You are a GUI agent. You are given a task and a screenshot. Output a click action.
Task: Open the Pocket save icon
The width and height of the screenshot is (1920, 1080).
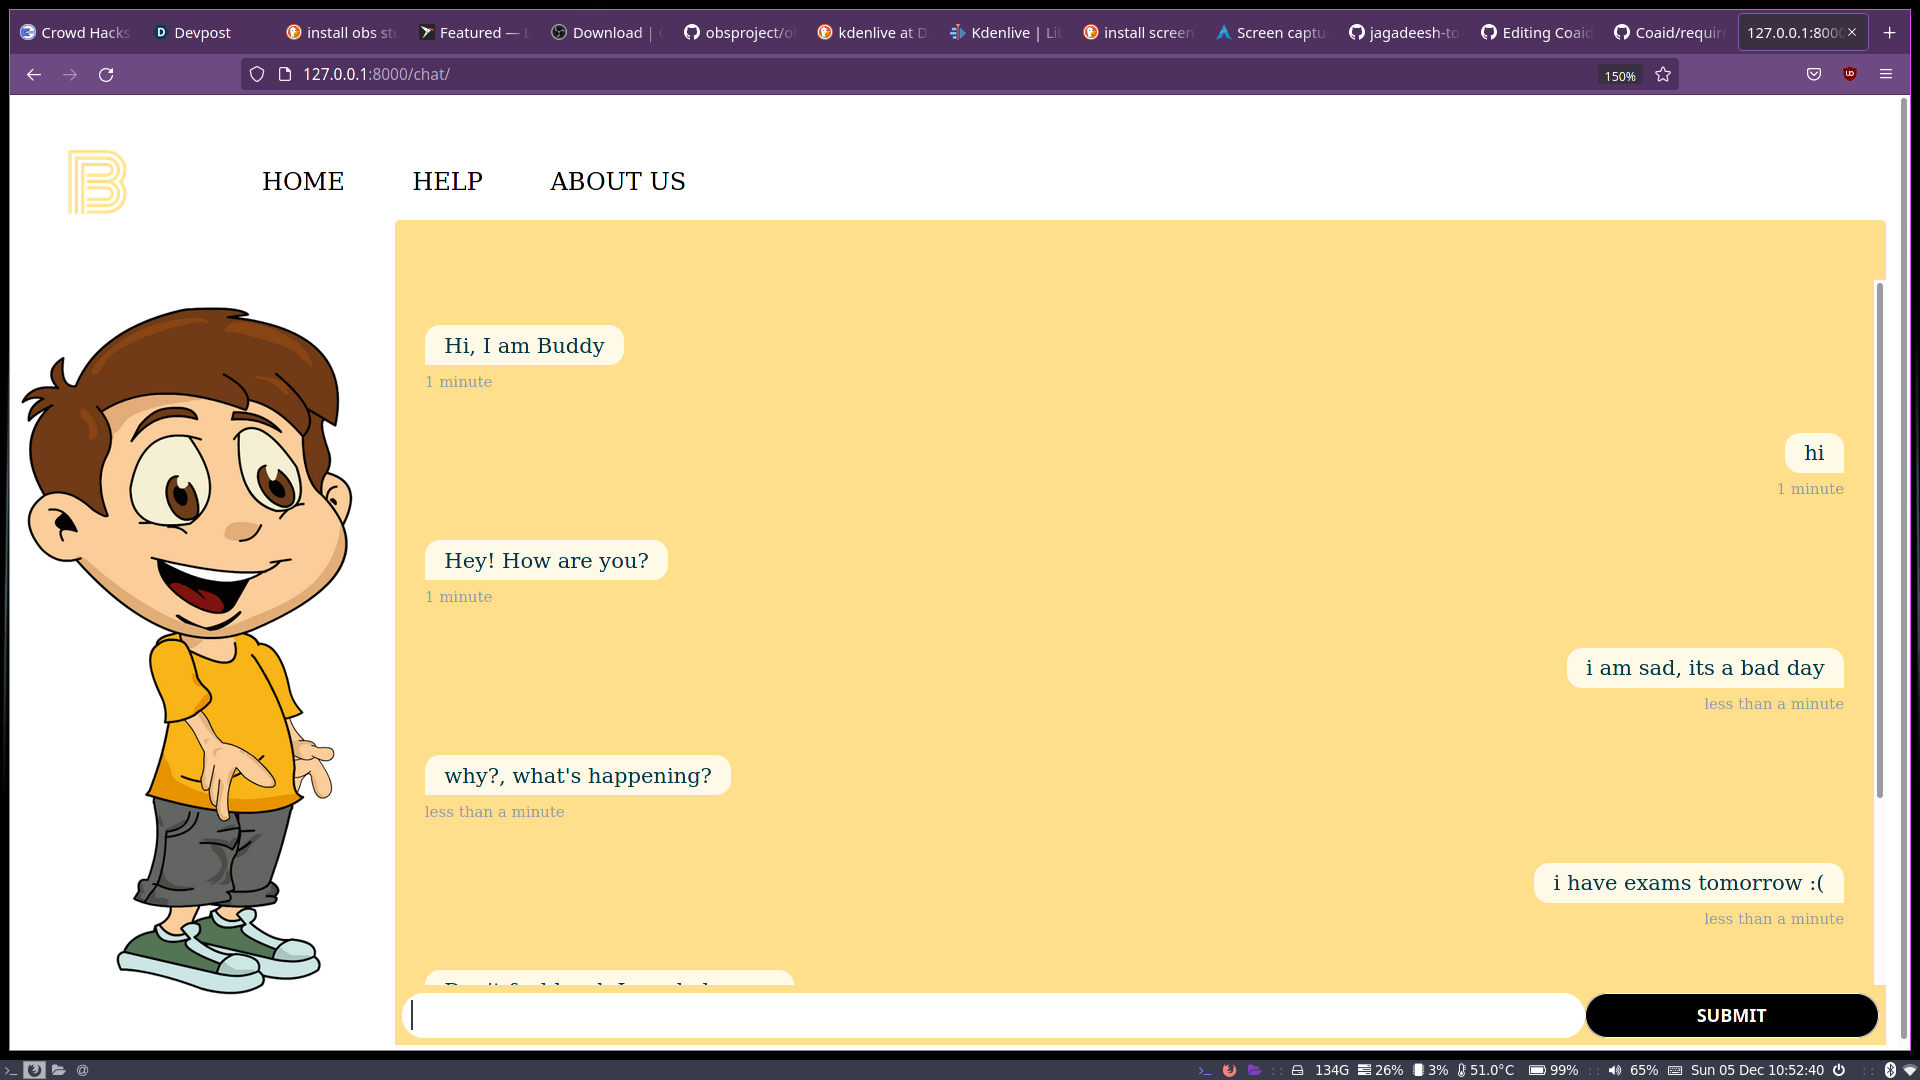pos(1814,74)
